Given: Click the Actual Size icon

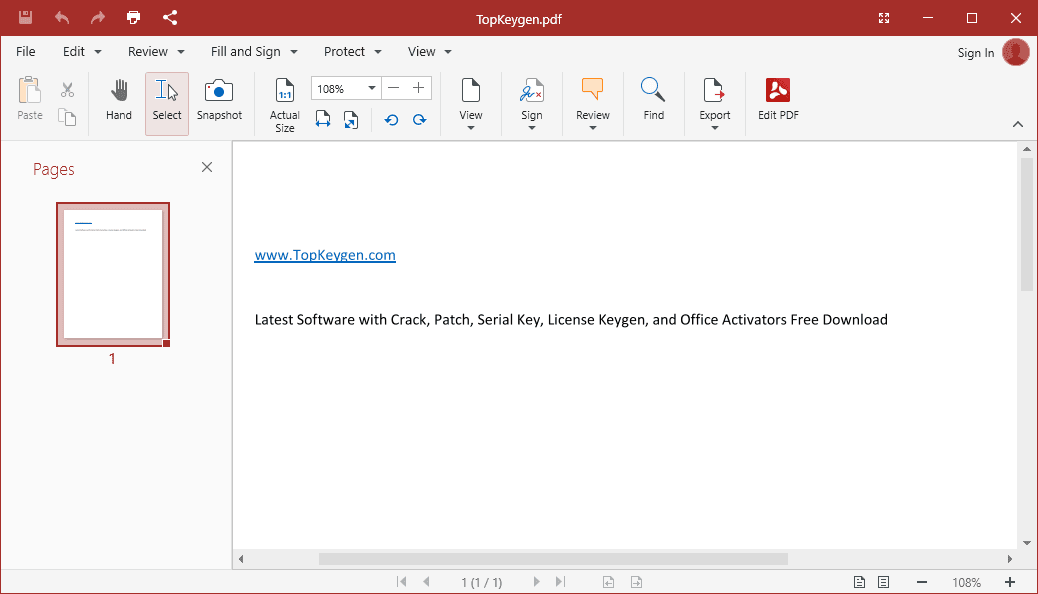Looking at the screenshot, I should point(284,100).
